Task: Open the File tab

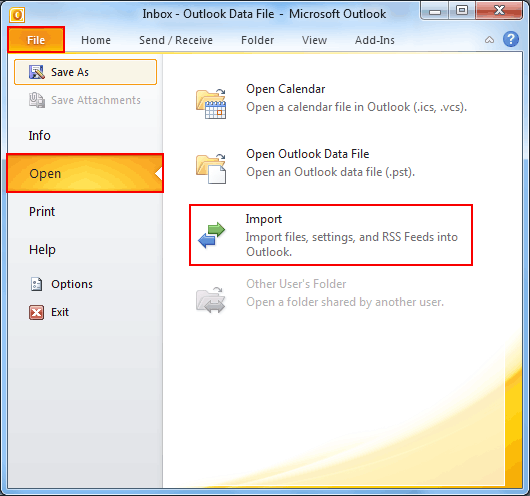Action: coord(36,40)
